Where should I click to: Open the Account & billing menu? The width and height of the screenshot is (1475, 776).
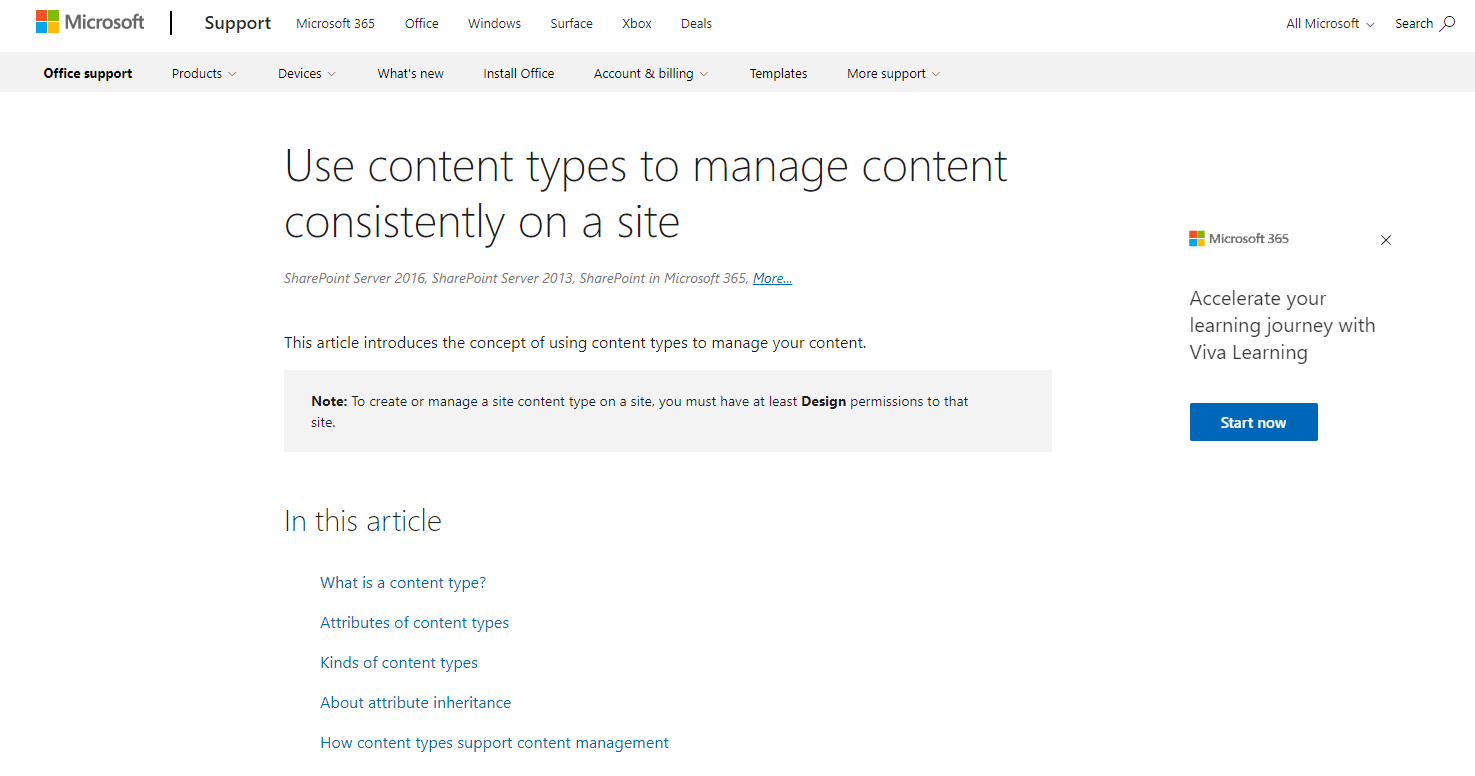click(x=650, y=72)
